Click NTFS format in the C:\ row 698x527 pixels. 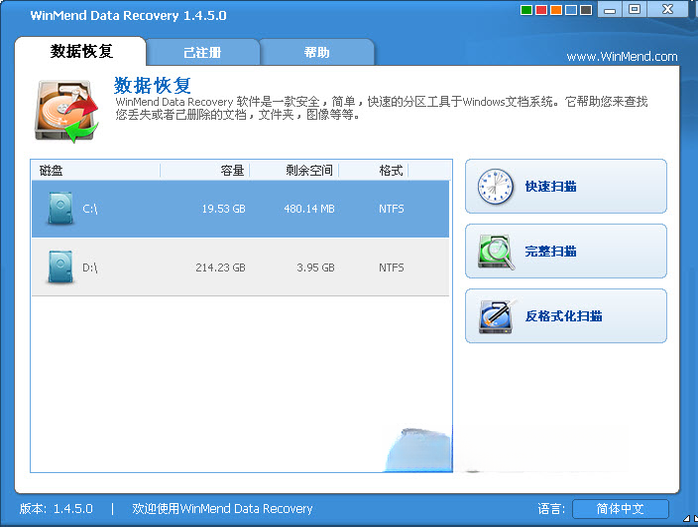[x=391, y=209]
